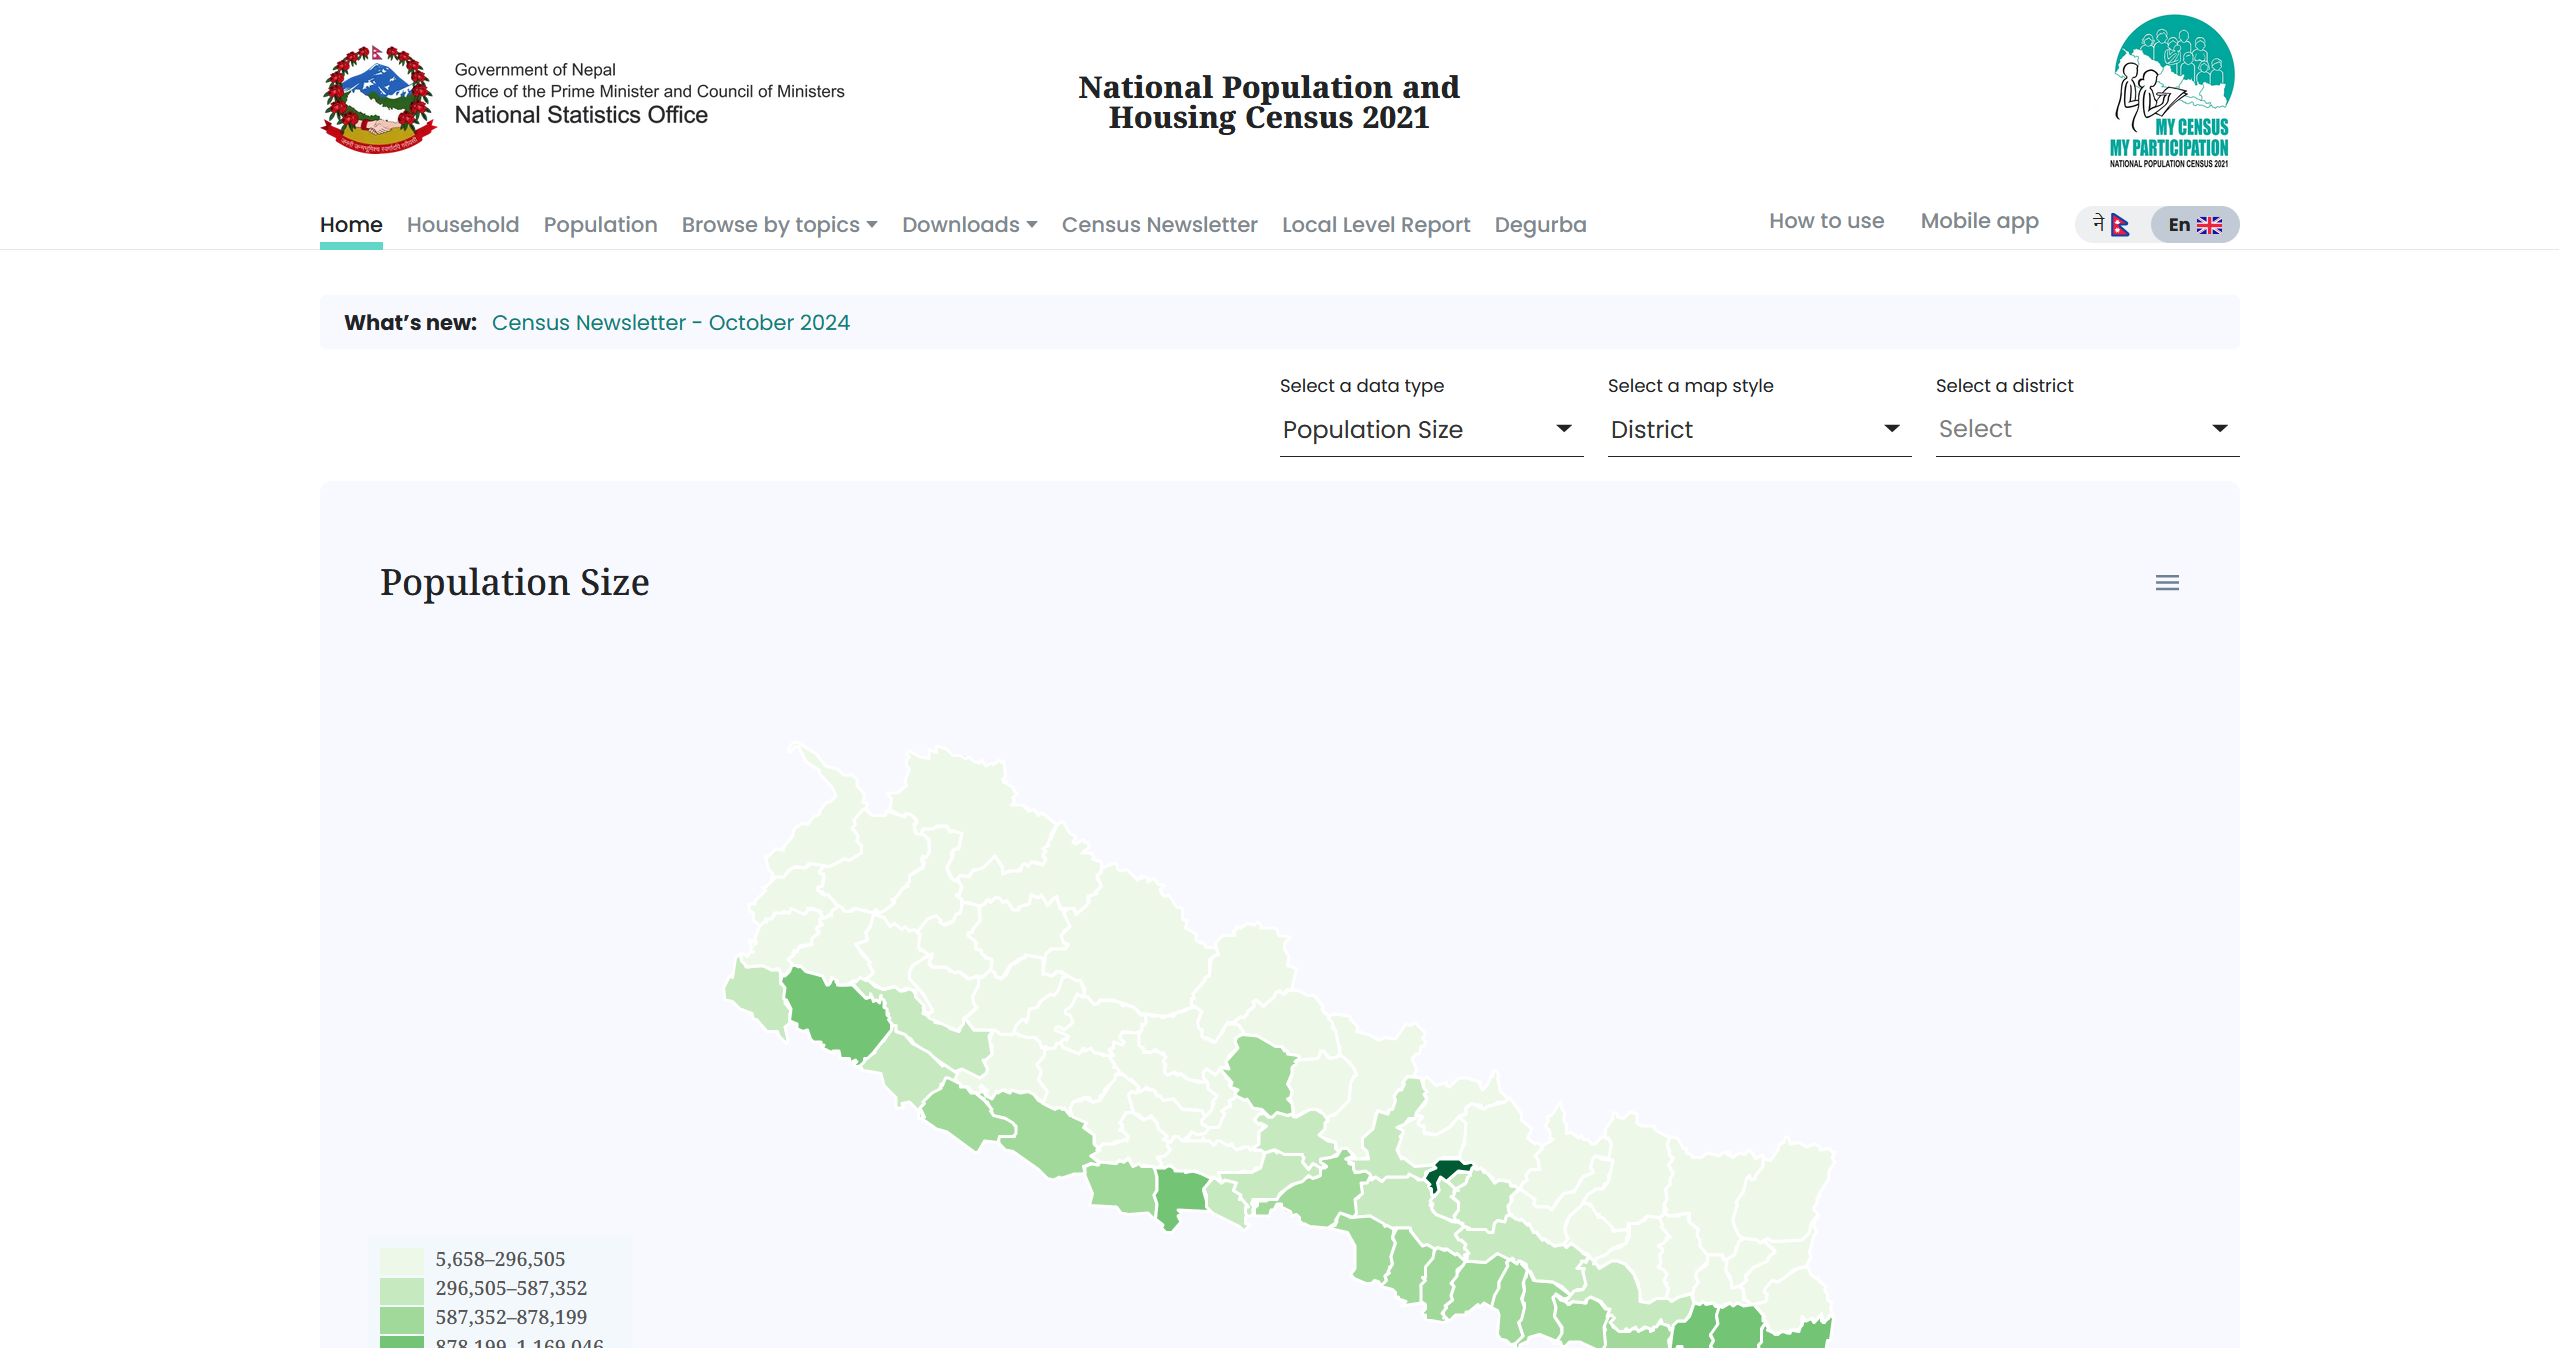The width and height of the screenshot is (2559, 1348).
Task: Click Census Newsletter navigation link
Action: 1159,224
